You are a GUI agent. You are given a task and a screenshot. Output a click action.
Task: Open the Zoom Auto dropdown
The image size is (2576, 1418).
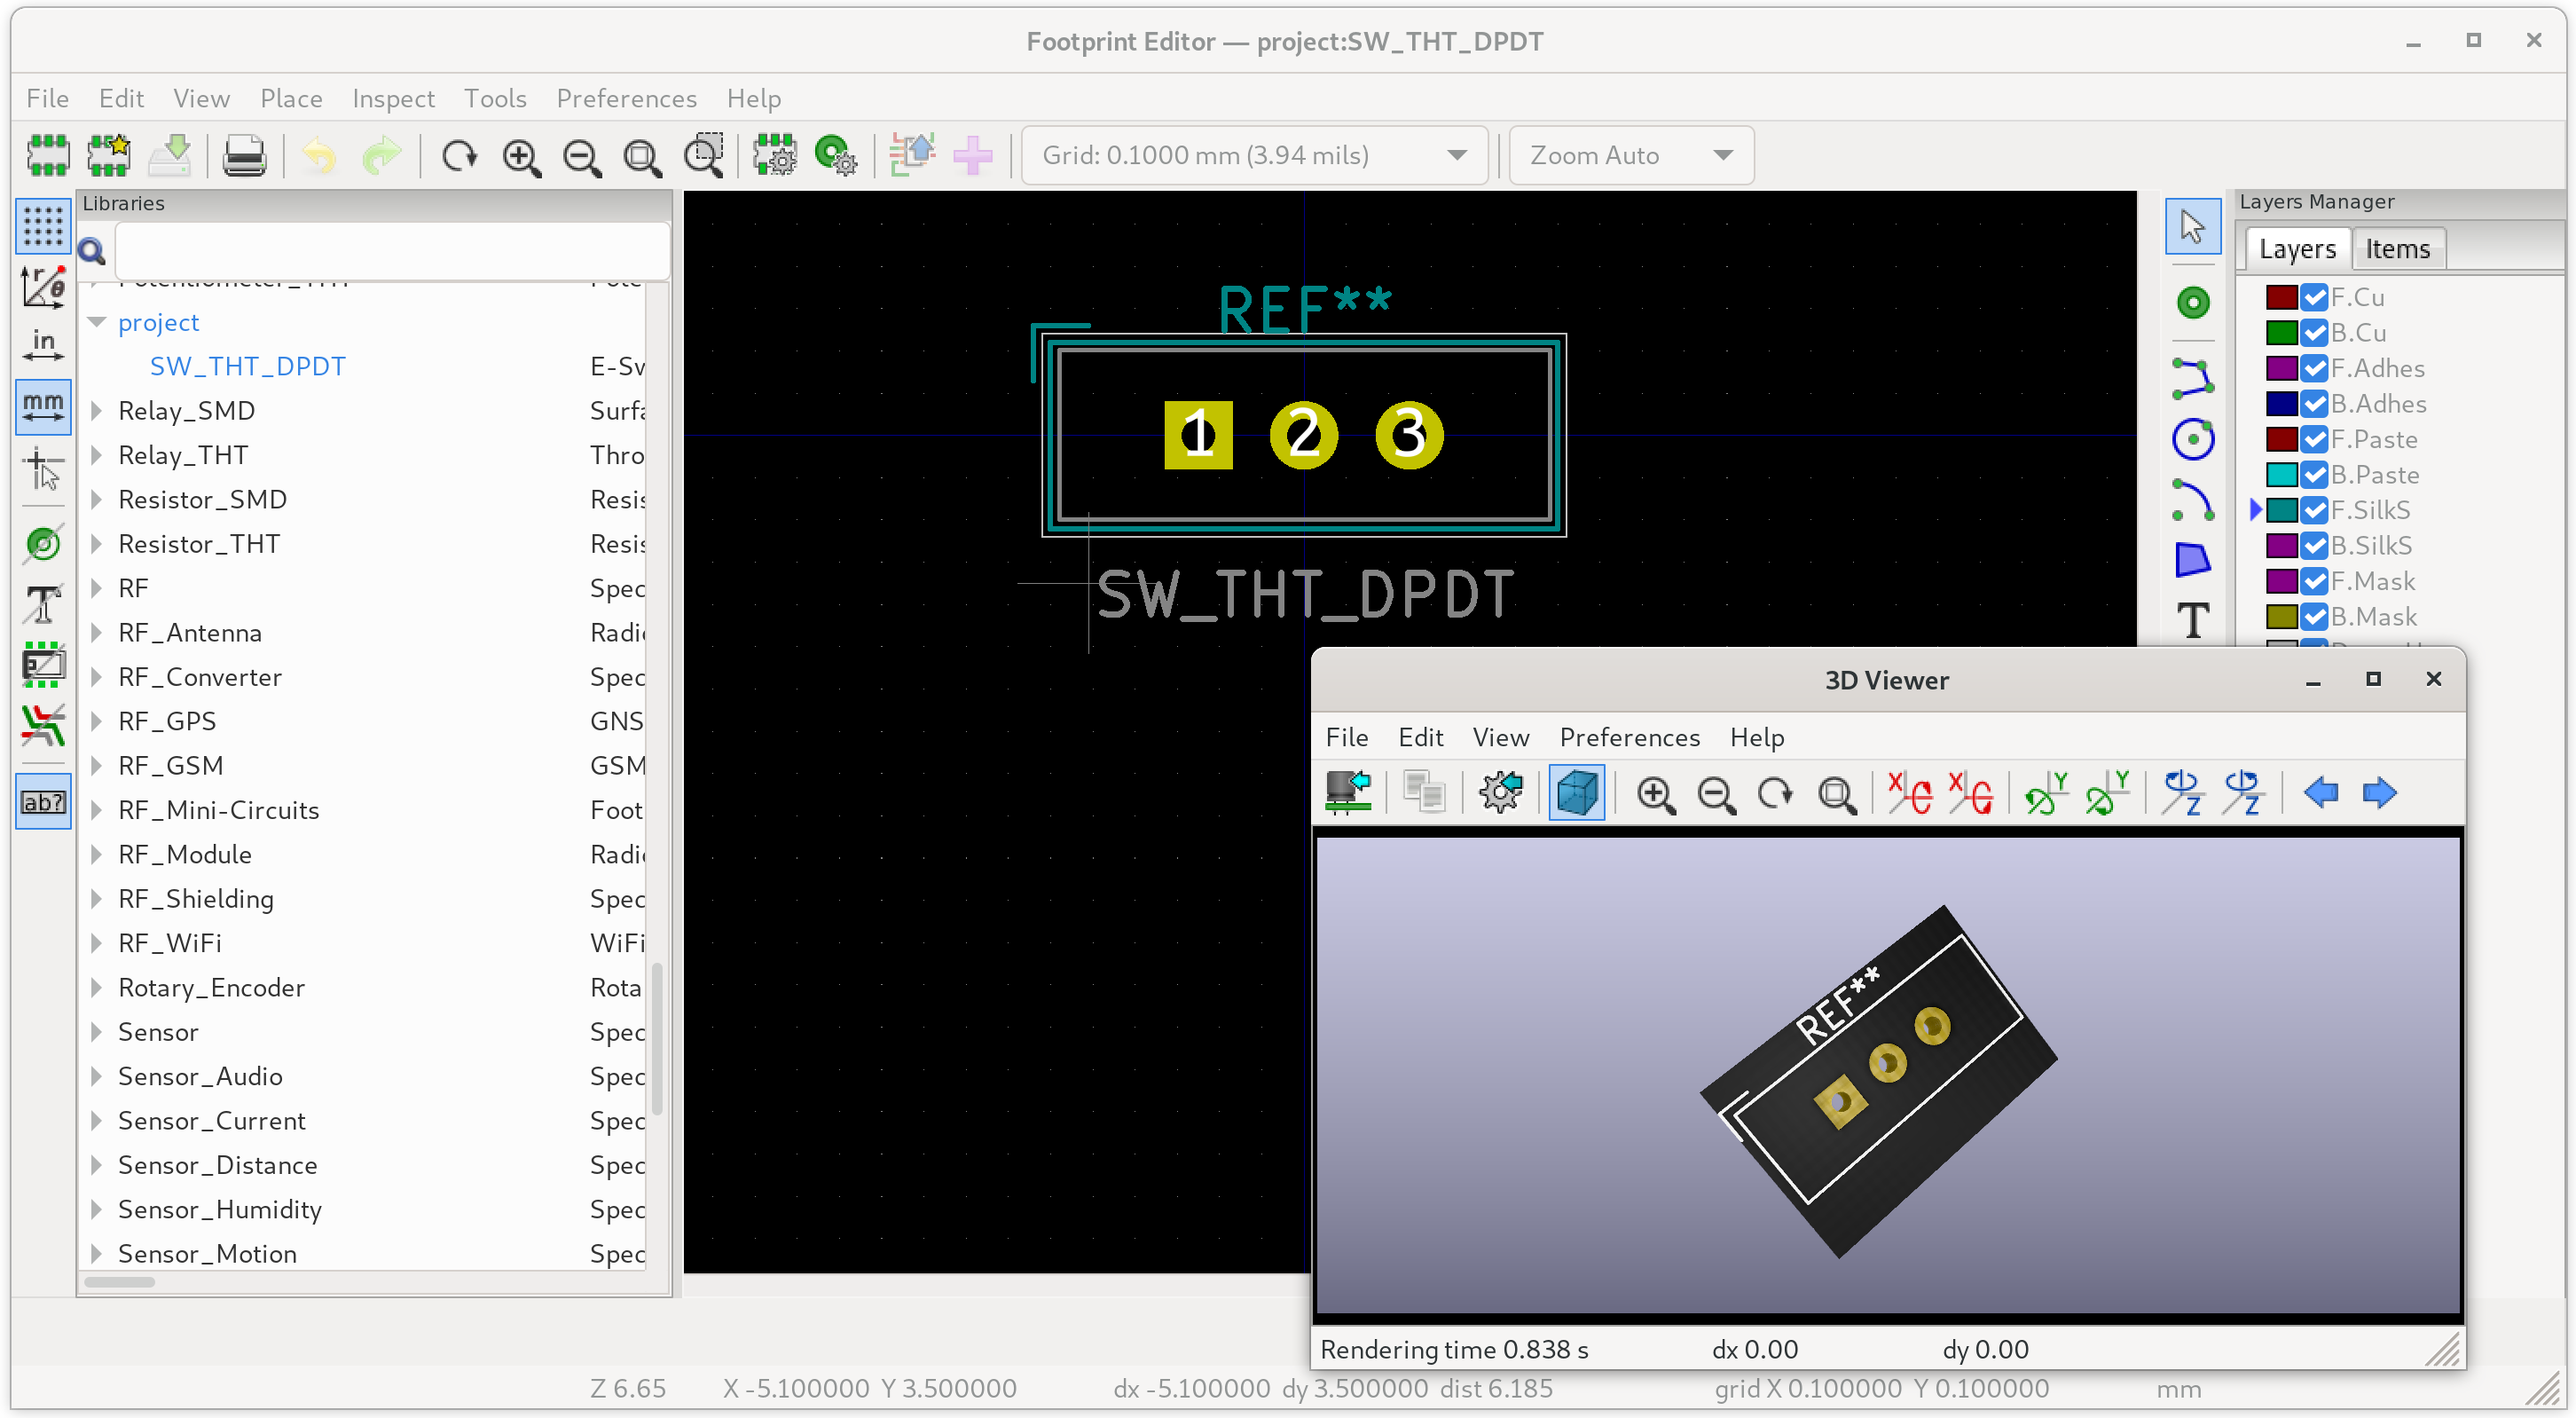tap(1630, 156)
